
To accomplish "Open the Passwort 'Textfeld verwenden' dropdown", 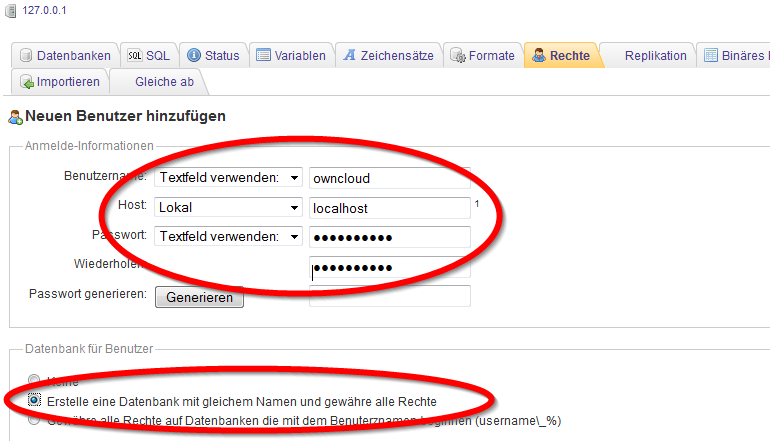I will pos(228,237).
